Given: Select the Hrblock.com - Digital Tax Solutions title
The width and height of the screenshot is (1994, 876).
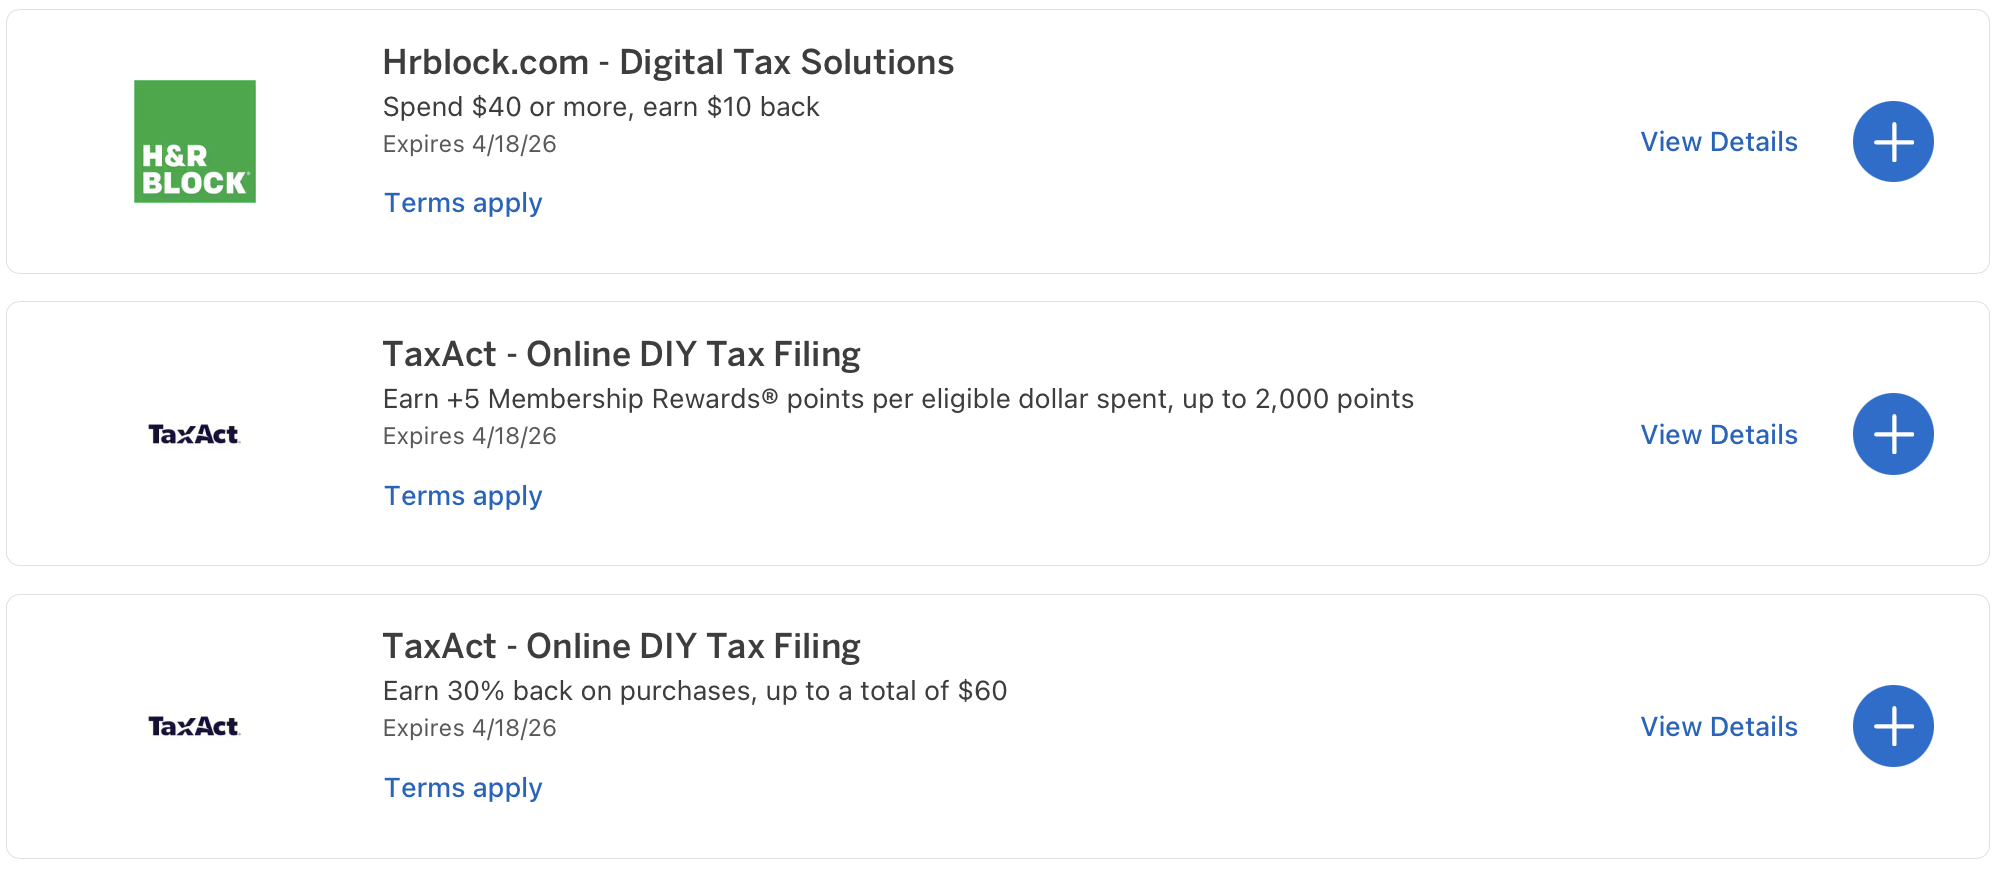Looking at the screenshot, I should [667, 61].
